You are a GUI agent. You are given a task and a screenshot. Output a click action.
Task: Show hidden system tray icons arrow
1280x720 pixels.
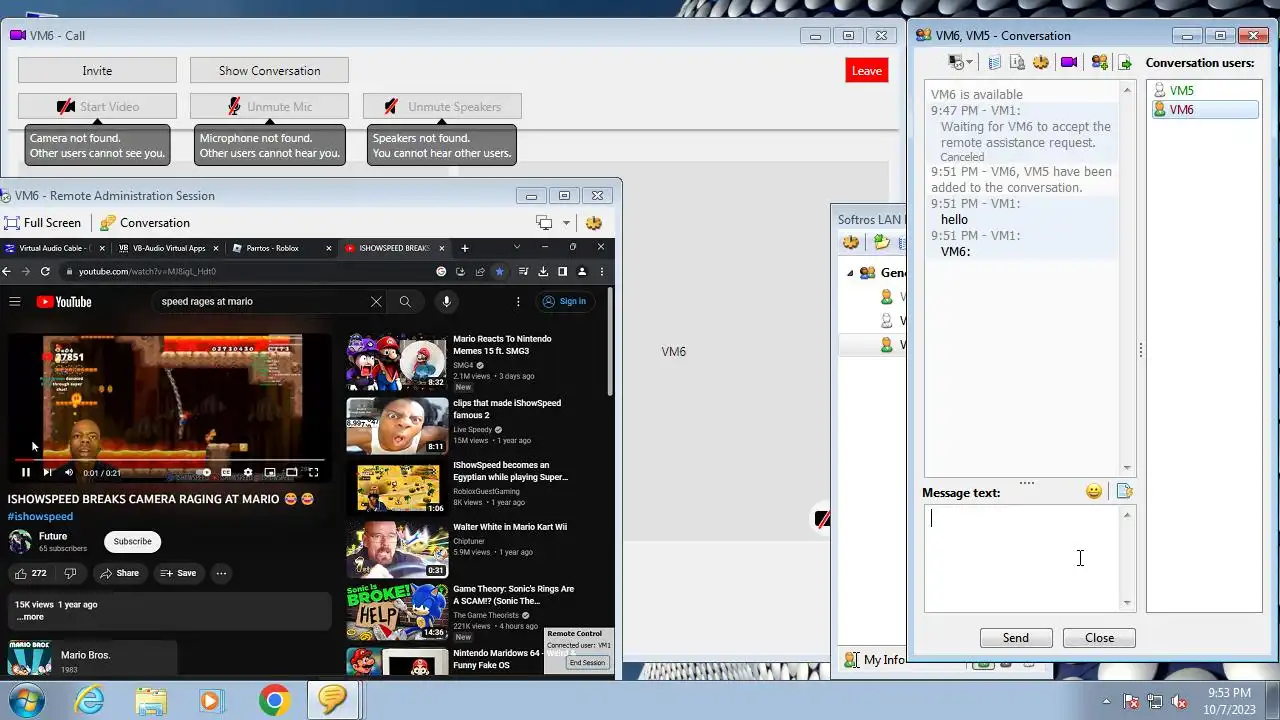(x=1106, y=701)
